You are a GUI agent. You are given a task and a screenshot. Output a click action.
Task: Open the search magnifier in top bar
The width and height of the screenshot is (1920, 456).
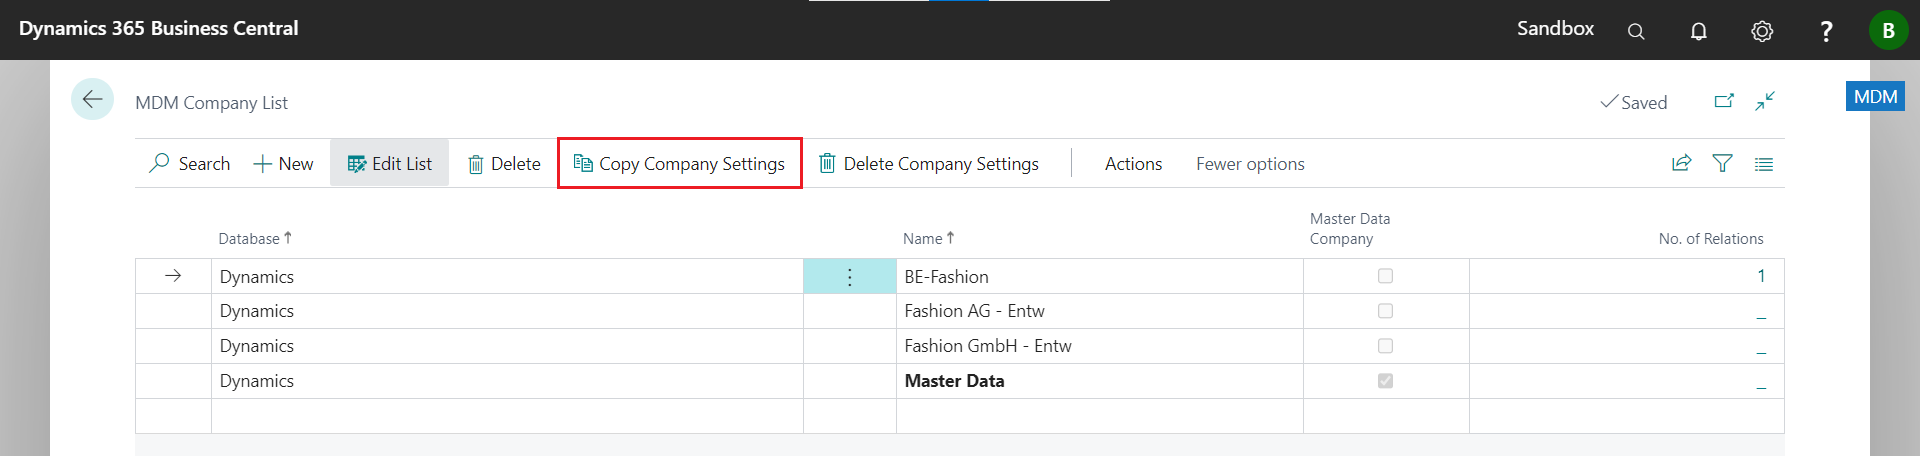coord(1636,31)
